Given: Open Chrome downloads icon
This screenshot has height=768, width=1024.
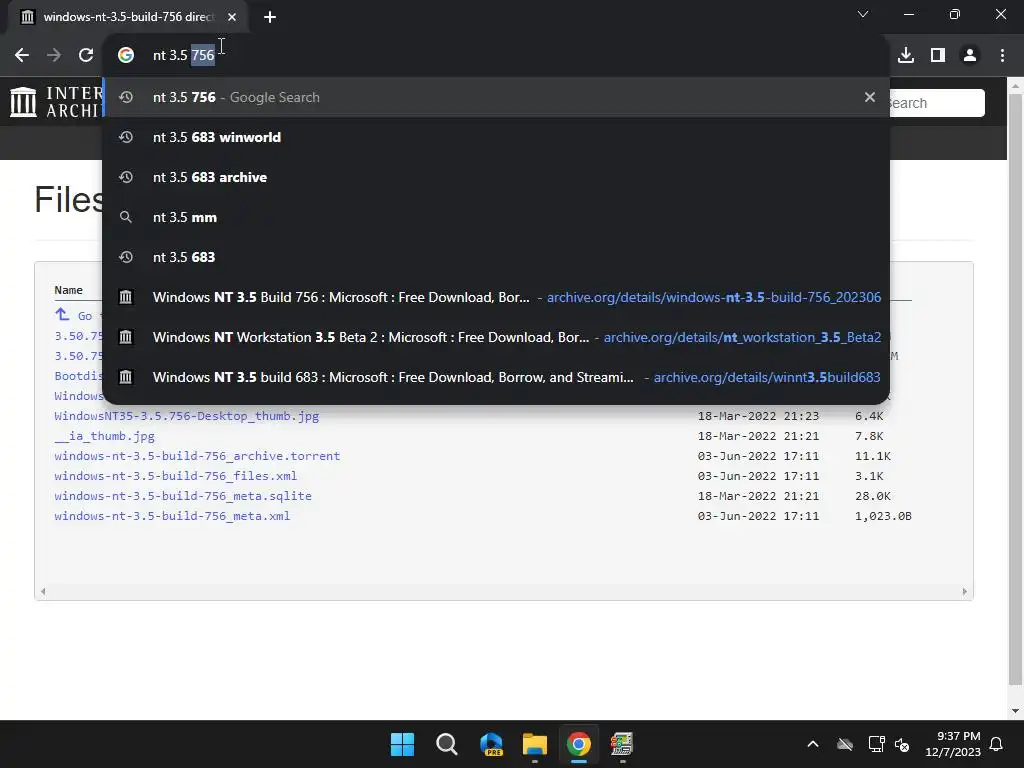Looking at the screenshot, I should point(906,56).
